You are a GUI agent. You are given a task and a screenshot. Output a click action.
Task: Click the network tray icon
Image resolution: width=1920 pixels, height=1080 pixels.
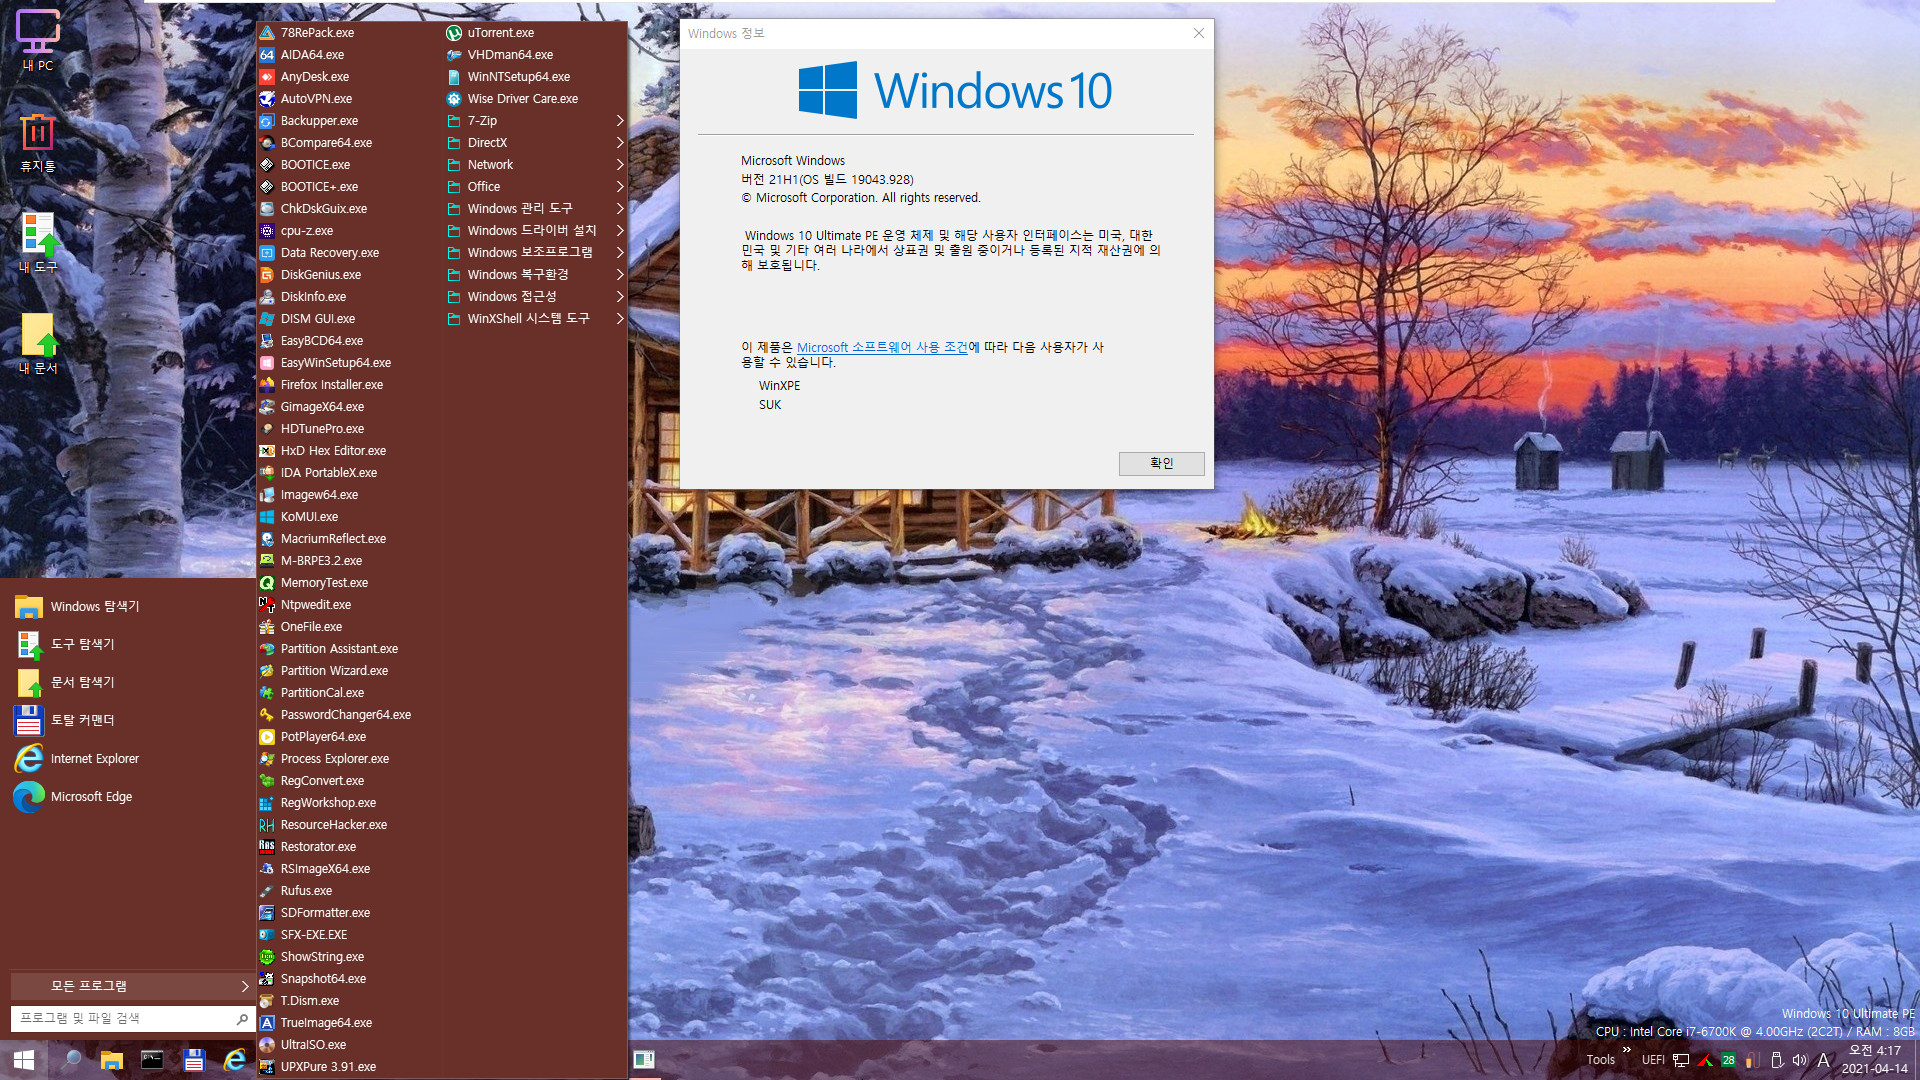pos(1681,1060)
